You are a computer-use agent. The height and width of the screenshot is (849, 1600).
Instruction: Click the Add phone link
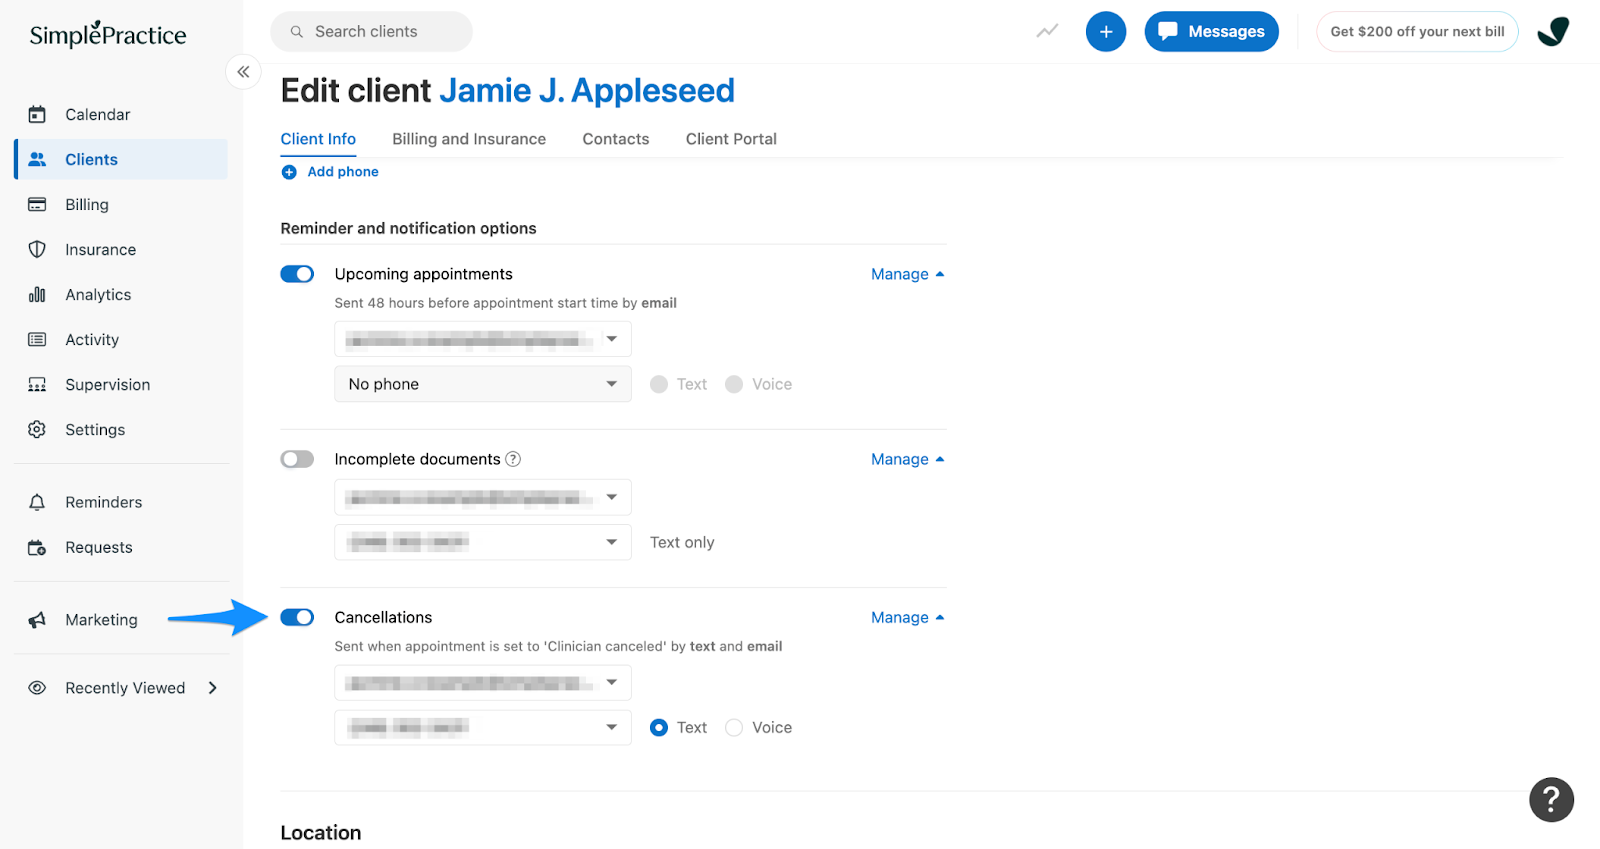[x=343, y=172]
